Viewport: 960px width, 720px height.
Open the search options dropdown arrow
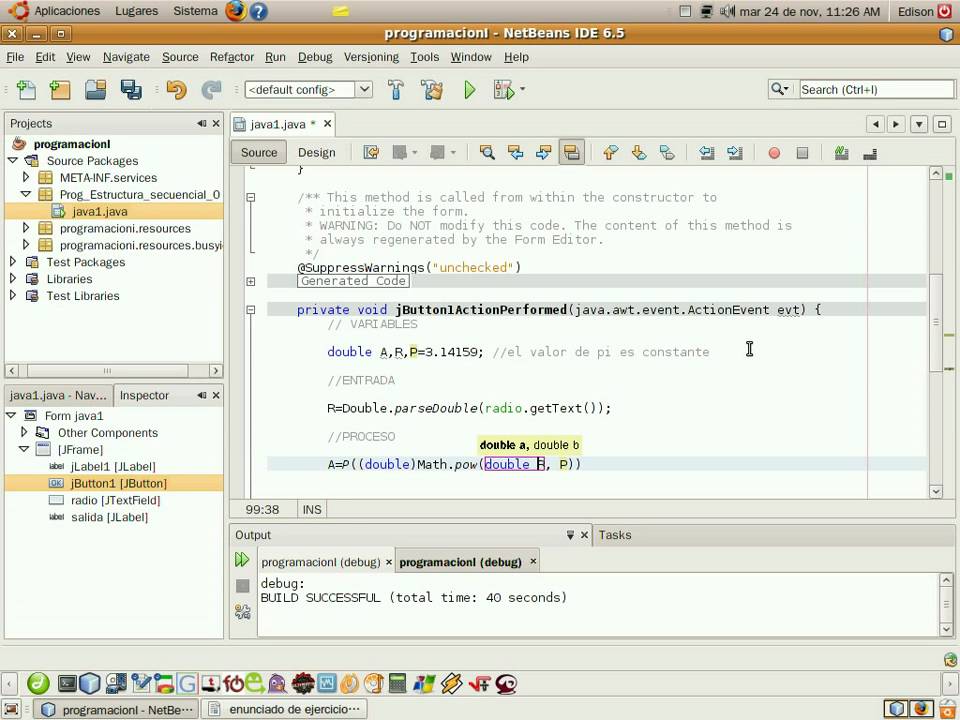787,89
